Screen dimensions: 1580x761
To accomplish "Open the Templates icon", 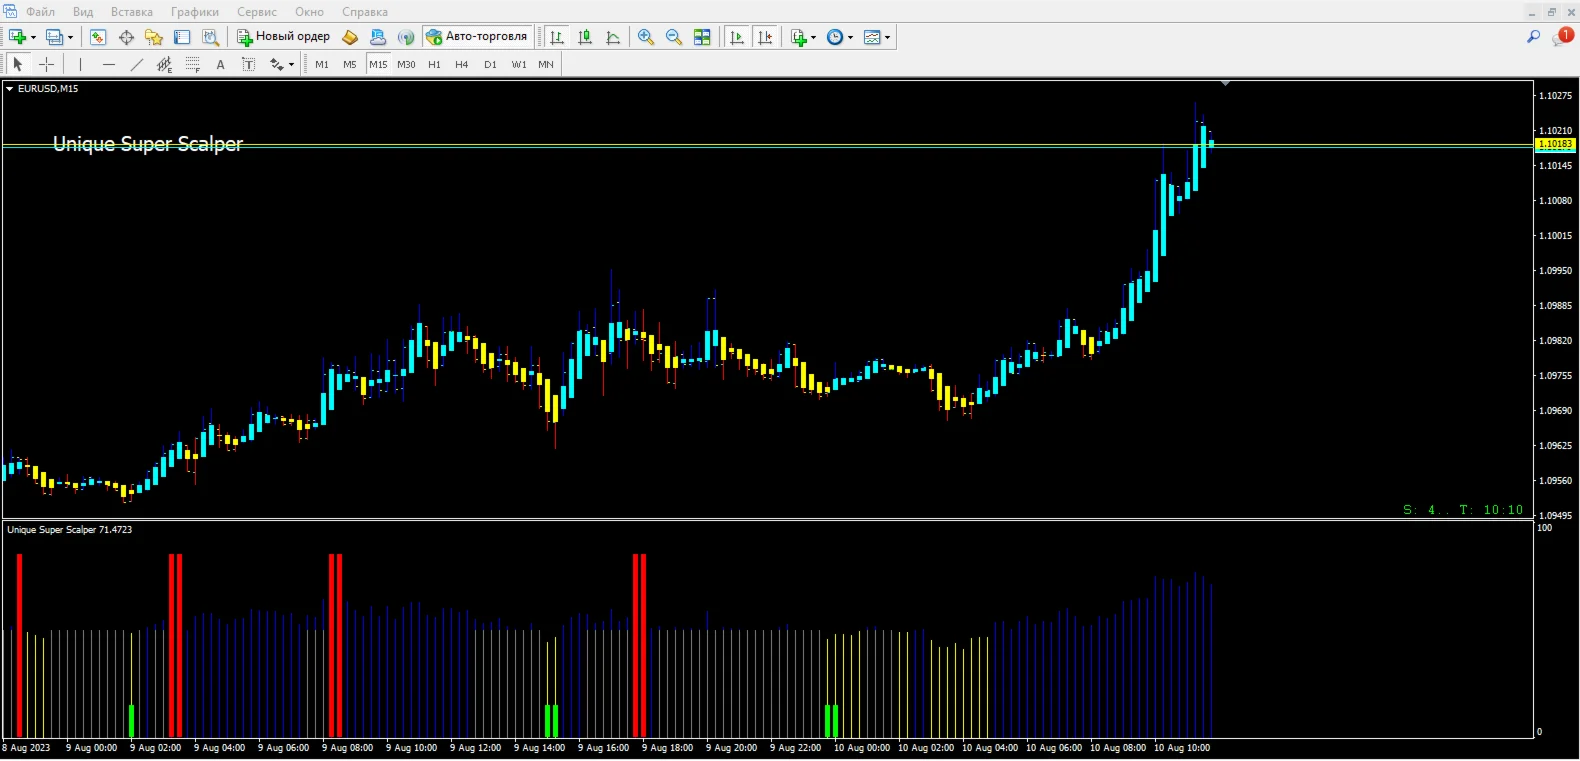I will [x=872, y=37].
